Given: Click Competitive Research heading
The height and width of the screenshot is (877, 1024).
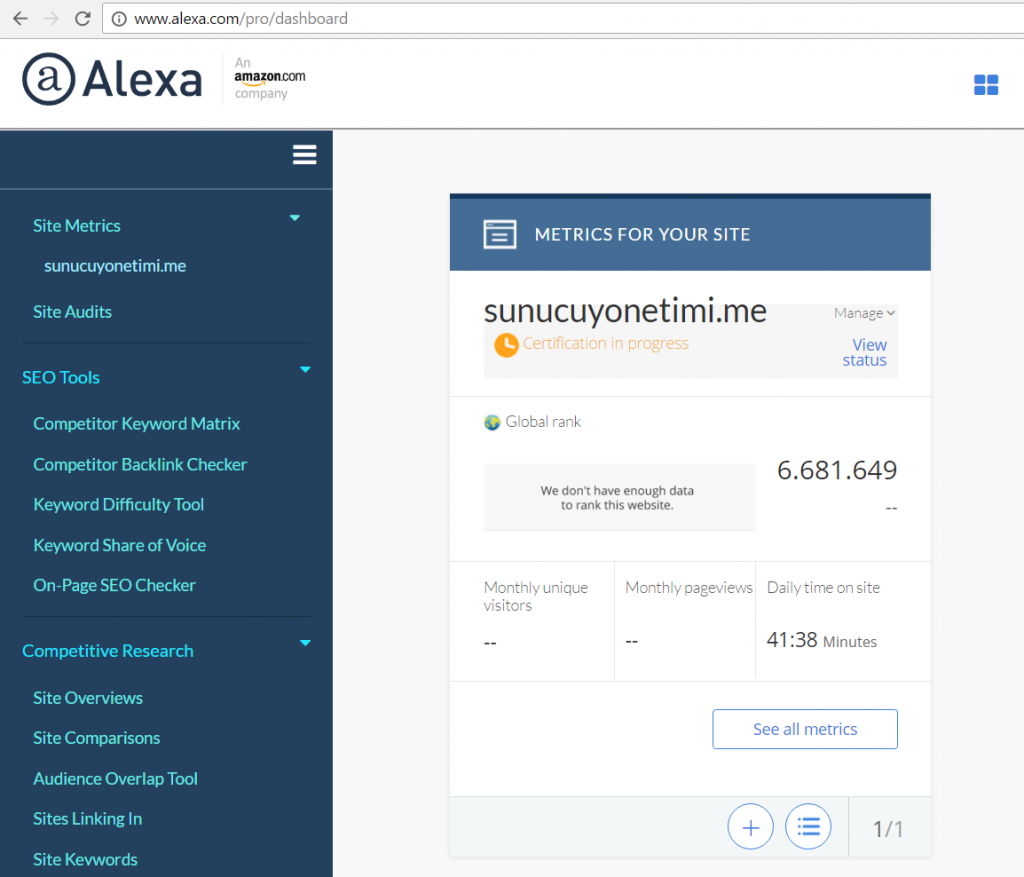Looking at the screenshot, I should coord(108,651).
